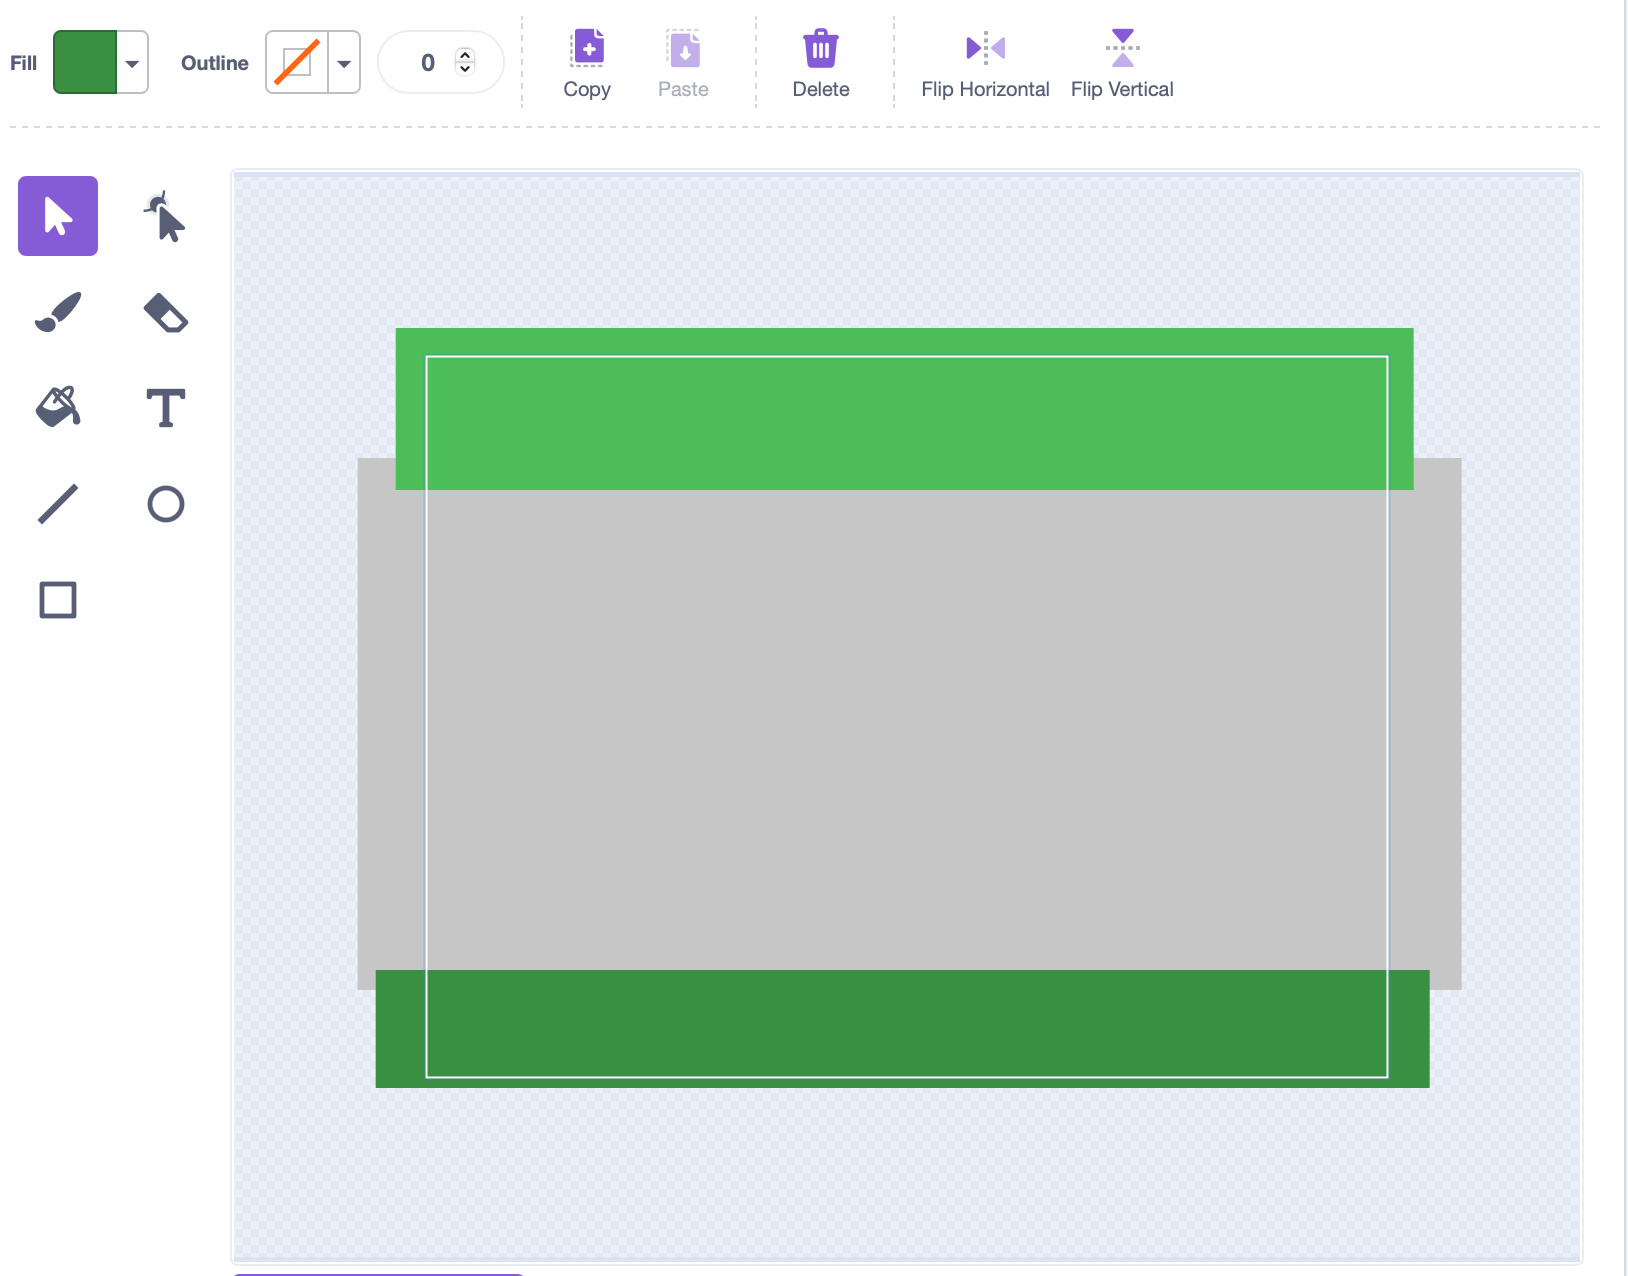Viewport: 1628px width, 1276px height.
Task: Select the Reshape tool
Action: (165, 216)
